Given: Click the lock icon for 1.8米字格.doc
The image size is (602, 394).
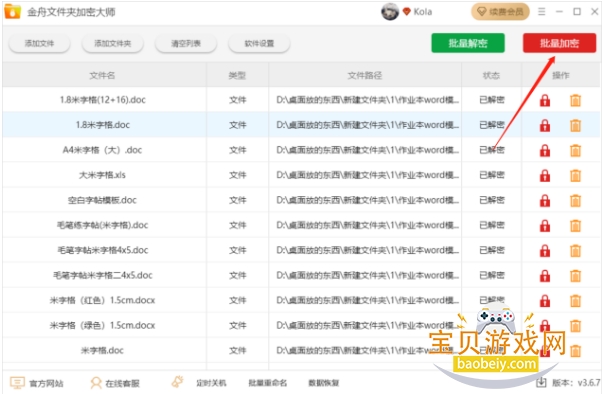Looking at the screenshot, I should coord(545,125).
